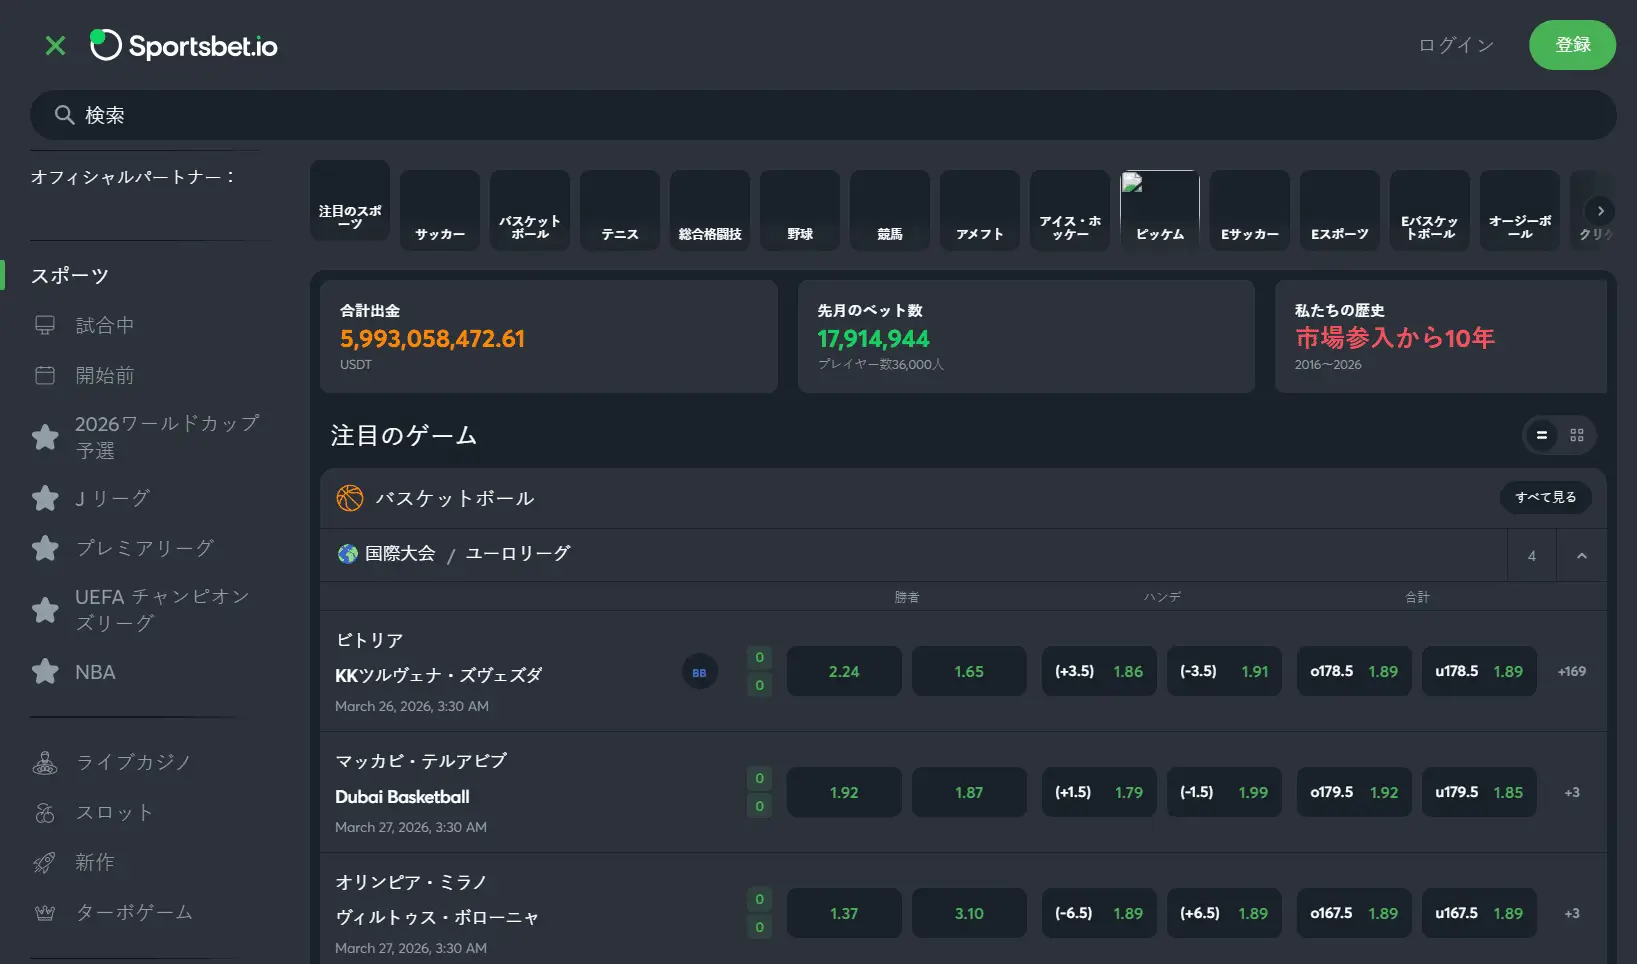Collapse the ユーロリーグ section chevron
Viewport: 1637px width, 964px height.
(1582, 556)
